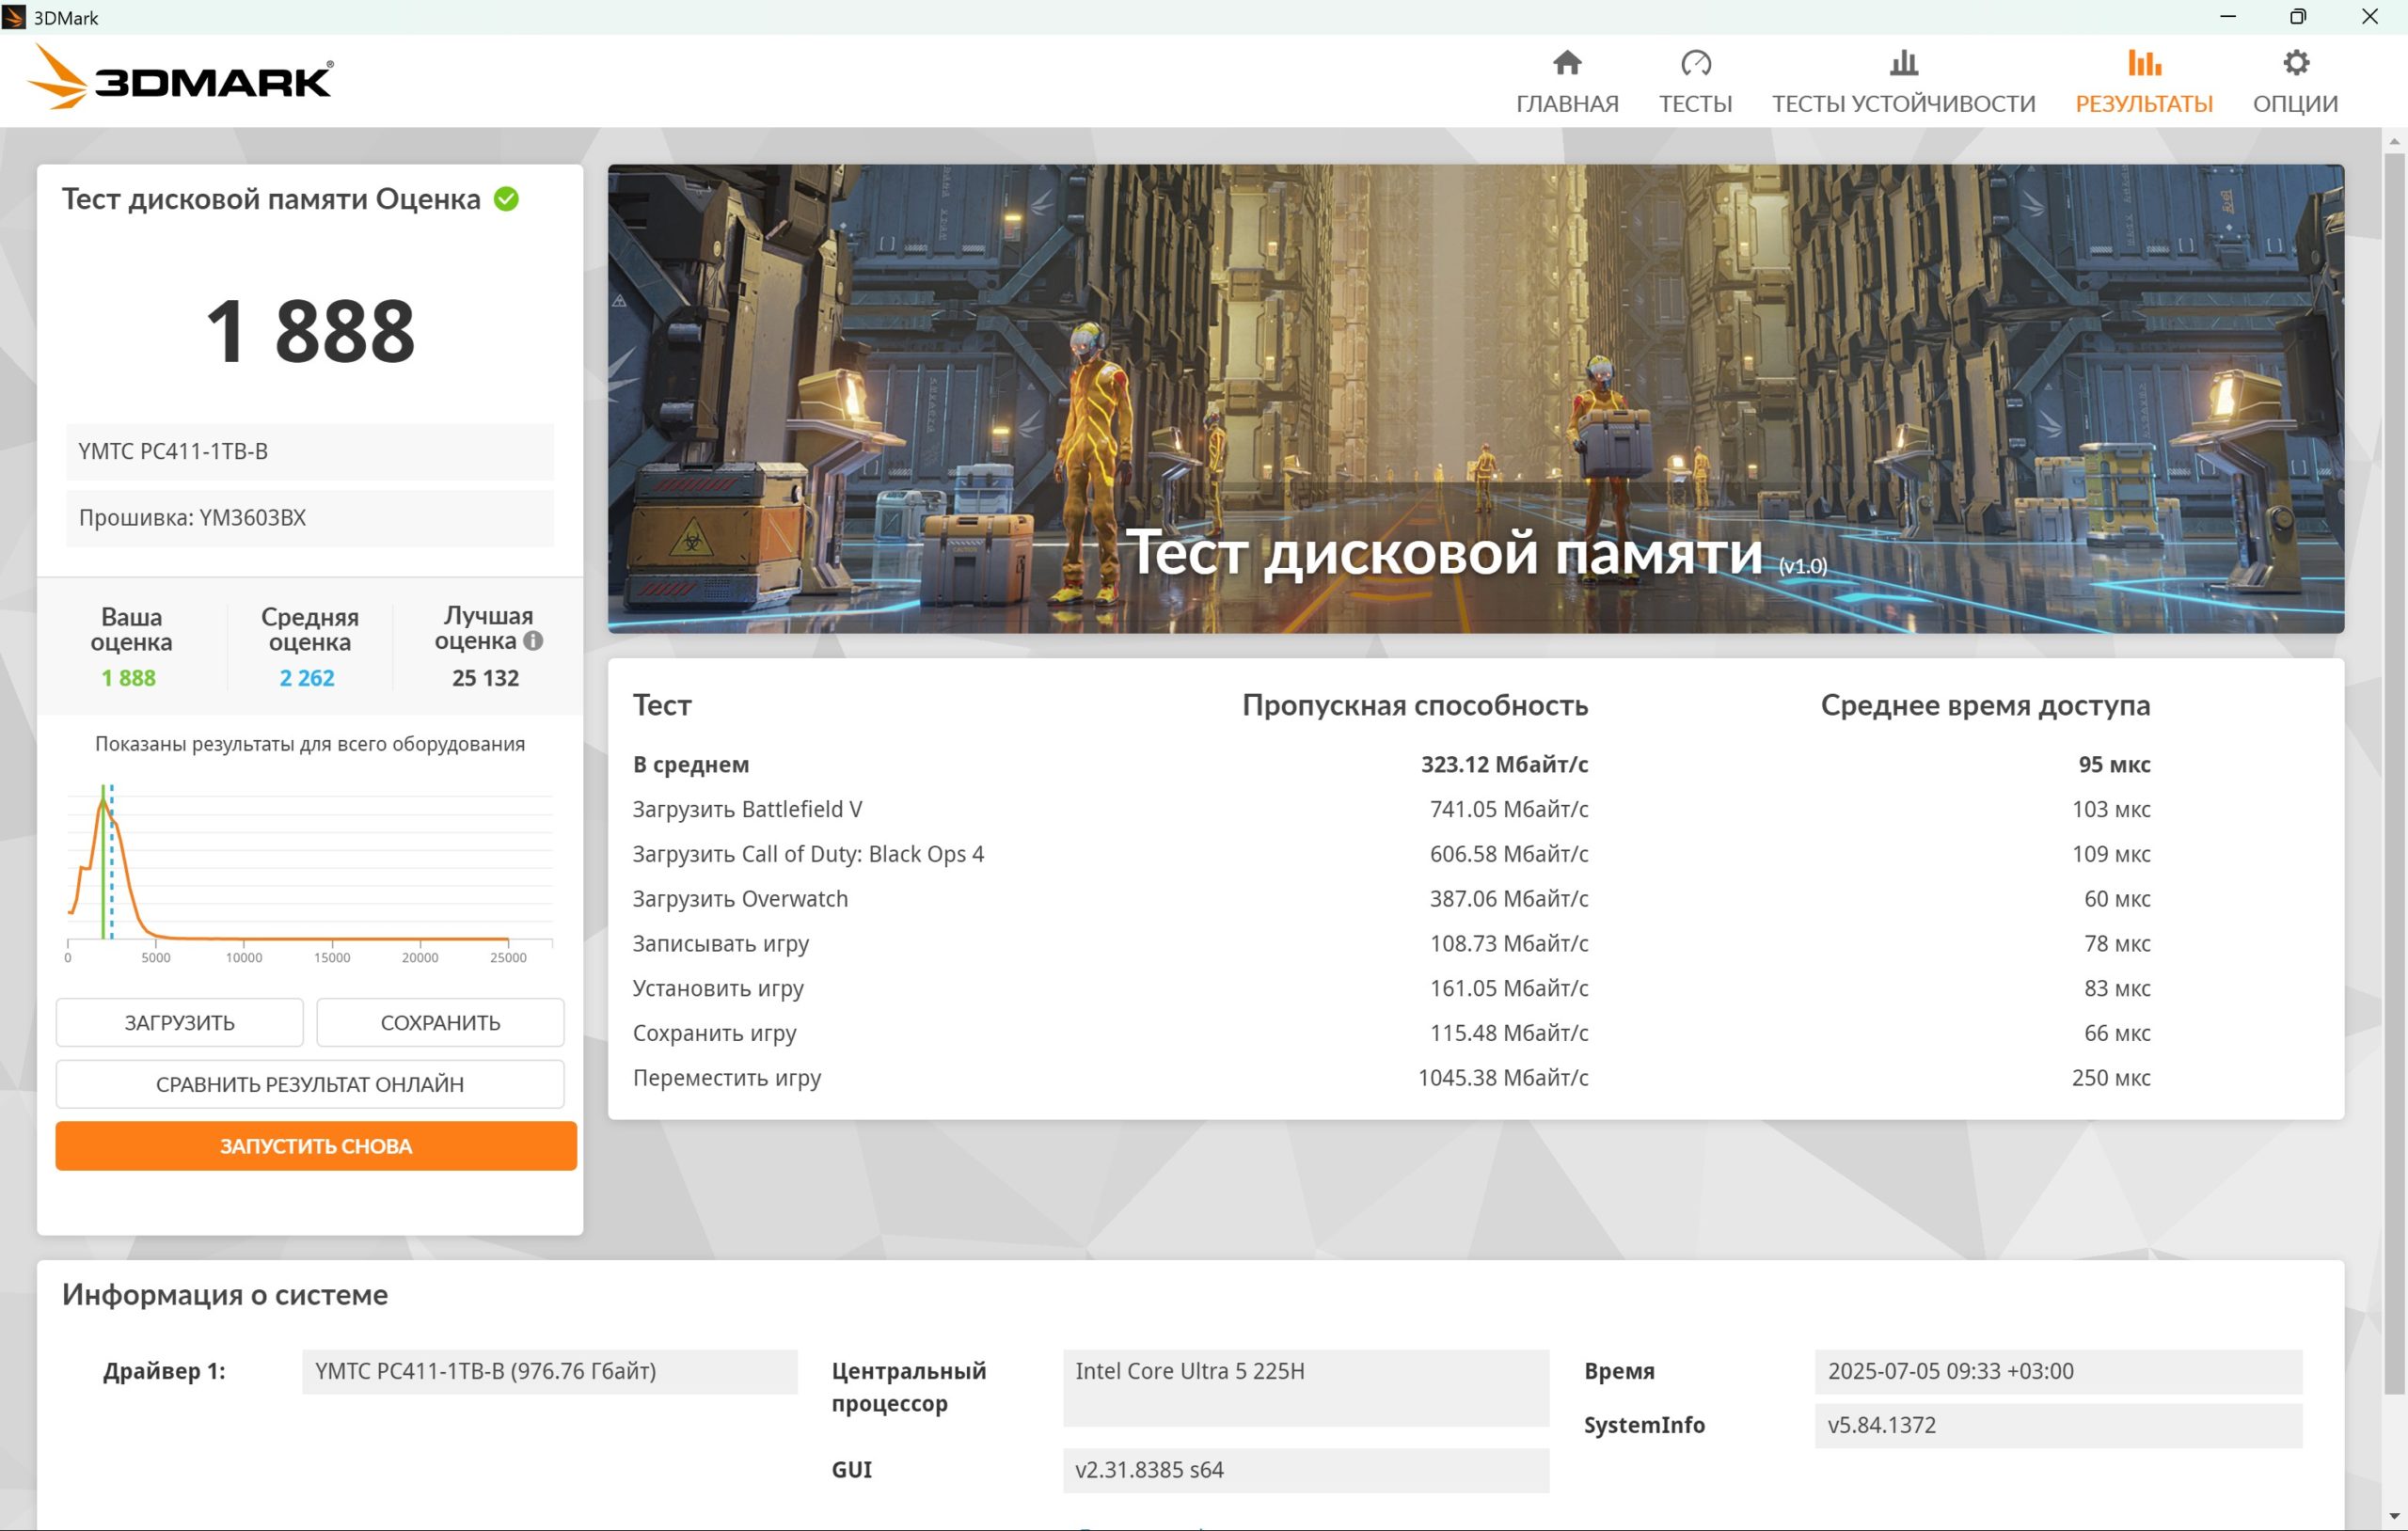2408x1531 pixels.
Task: Switch to the ТЕСТЫ tab
Action: tap(1695, 82)
